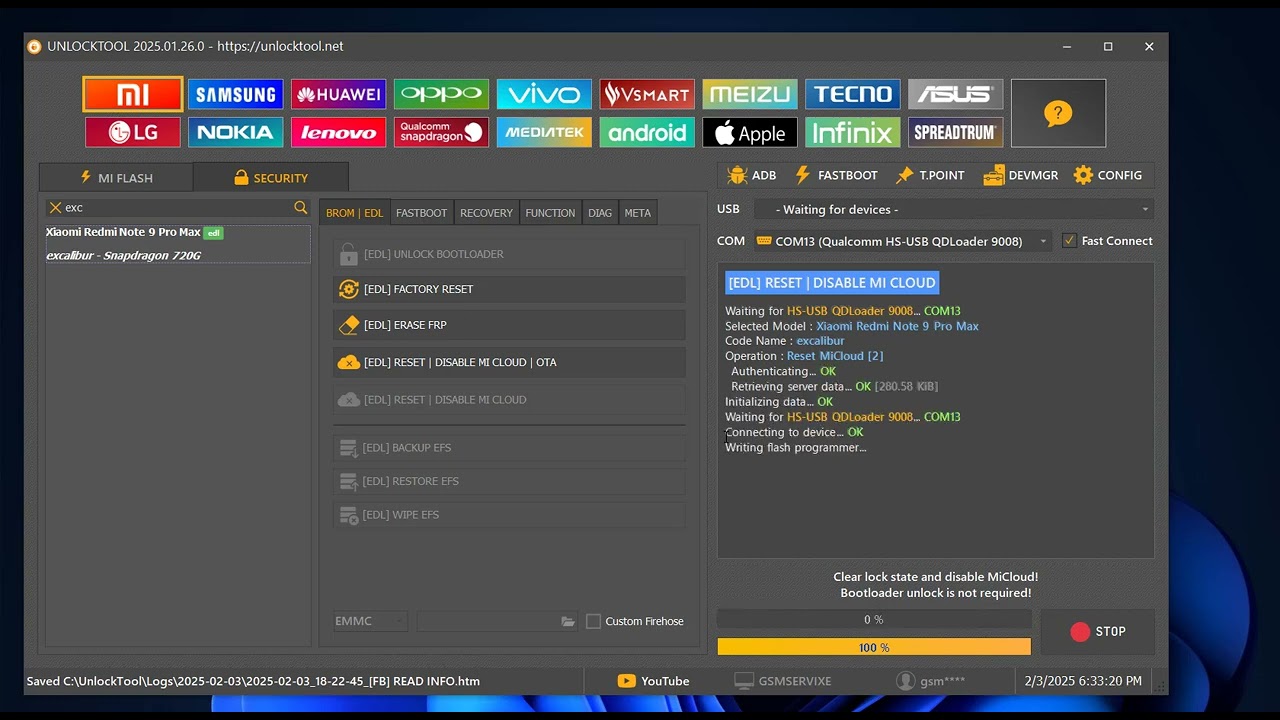The image size is (1280, 720).
Task: Click [EDL] WIPE EFS
Action: pos(509,515)
